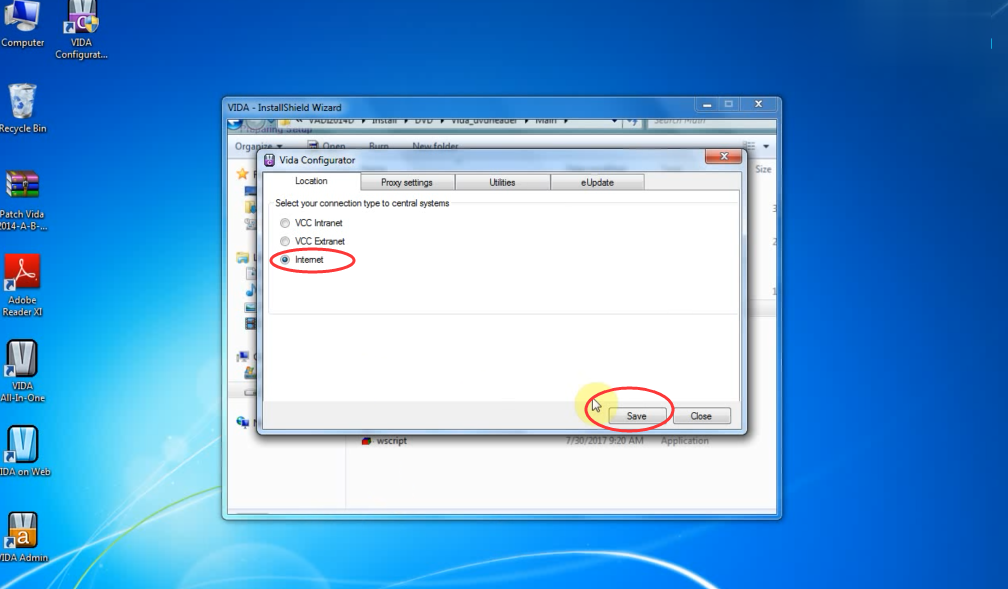This screenshot has width=1008, height=589.
Task: Close Vida Configurator with the red X
Action: tap(724, 156)
